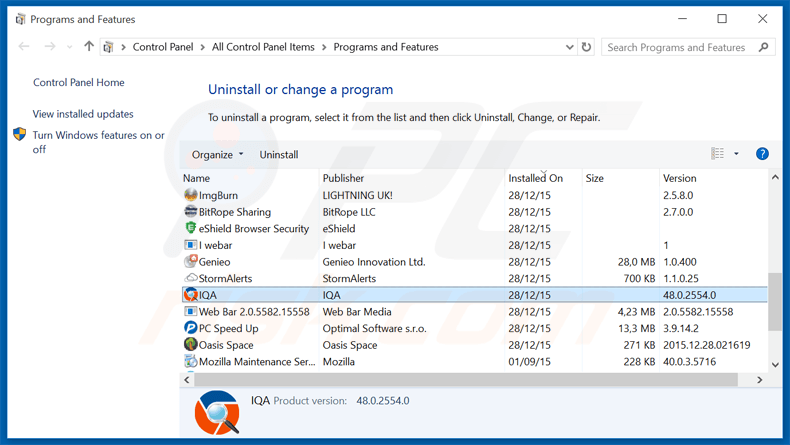Image resolution: width=790 pixels, height=445 pixels.
Task: Open the address bar history dropdown
Action: pyautogui.click(x=569, y=47)
